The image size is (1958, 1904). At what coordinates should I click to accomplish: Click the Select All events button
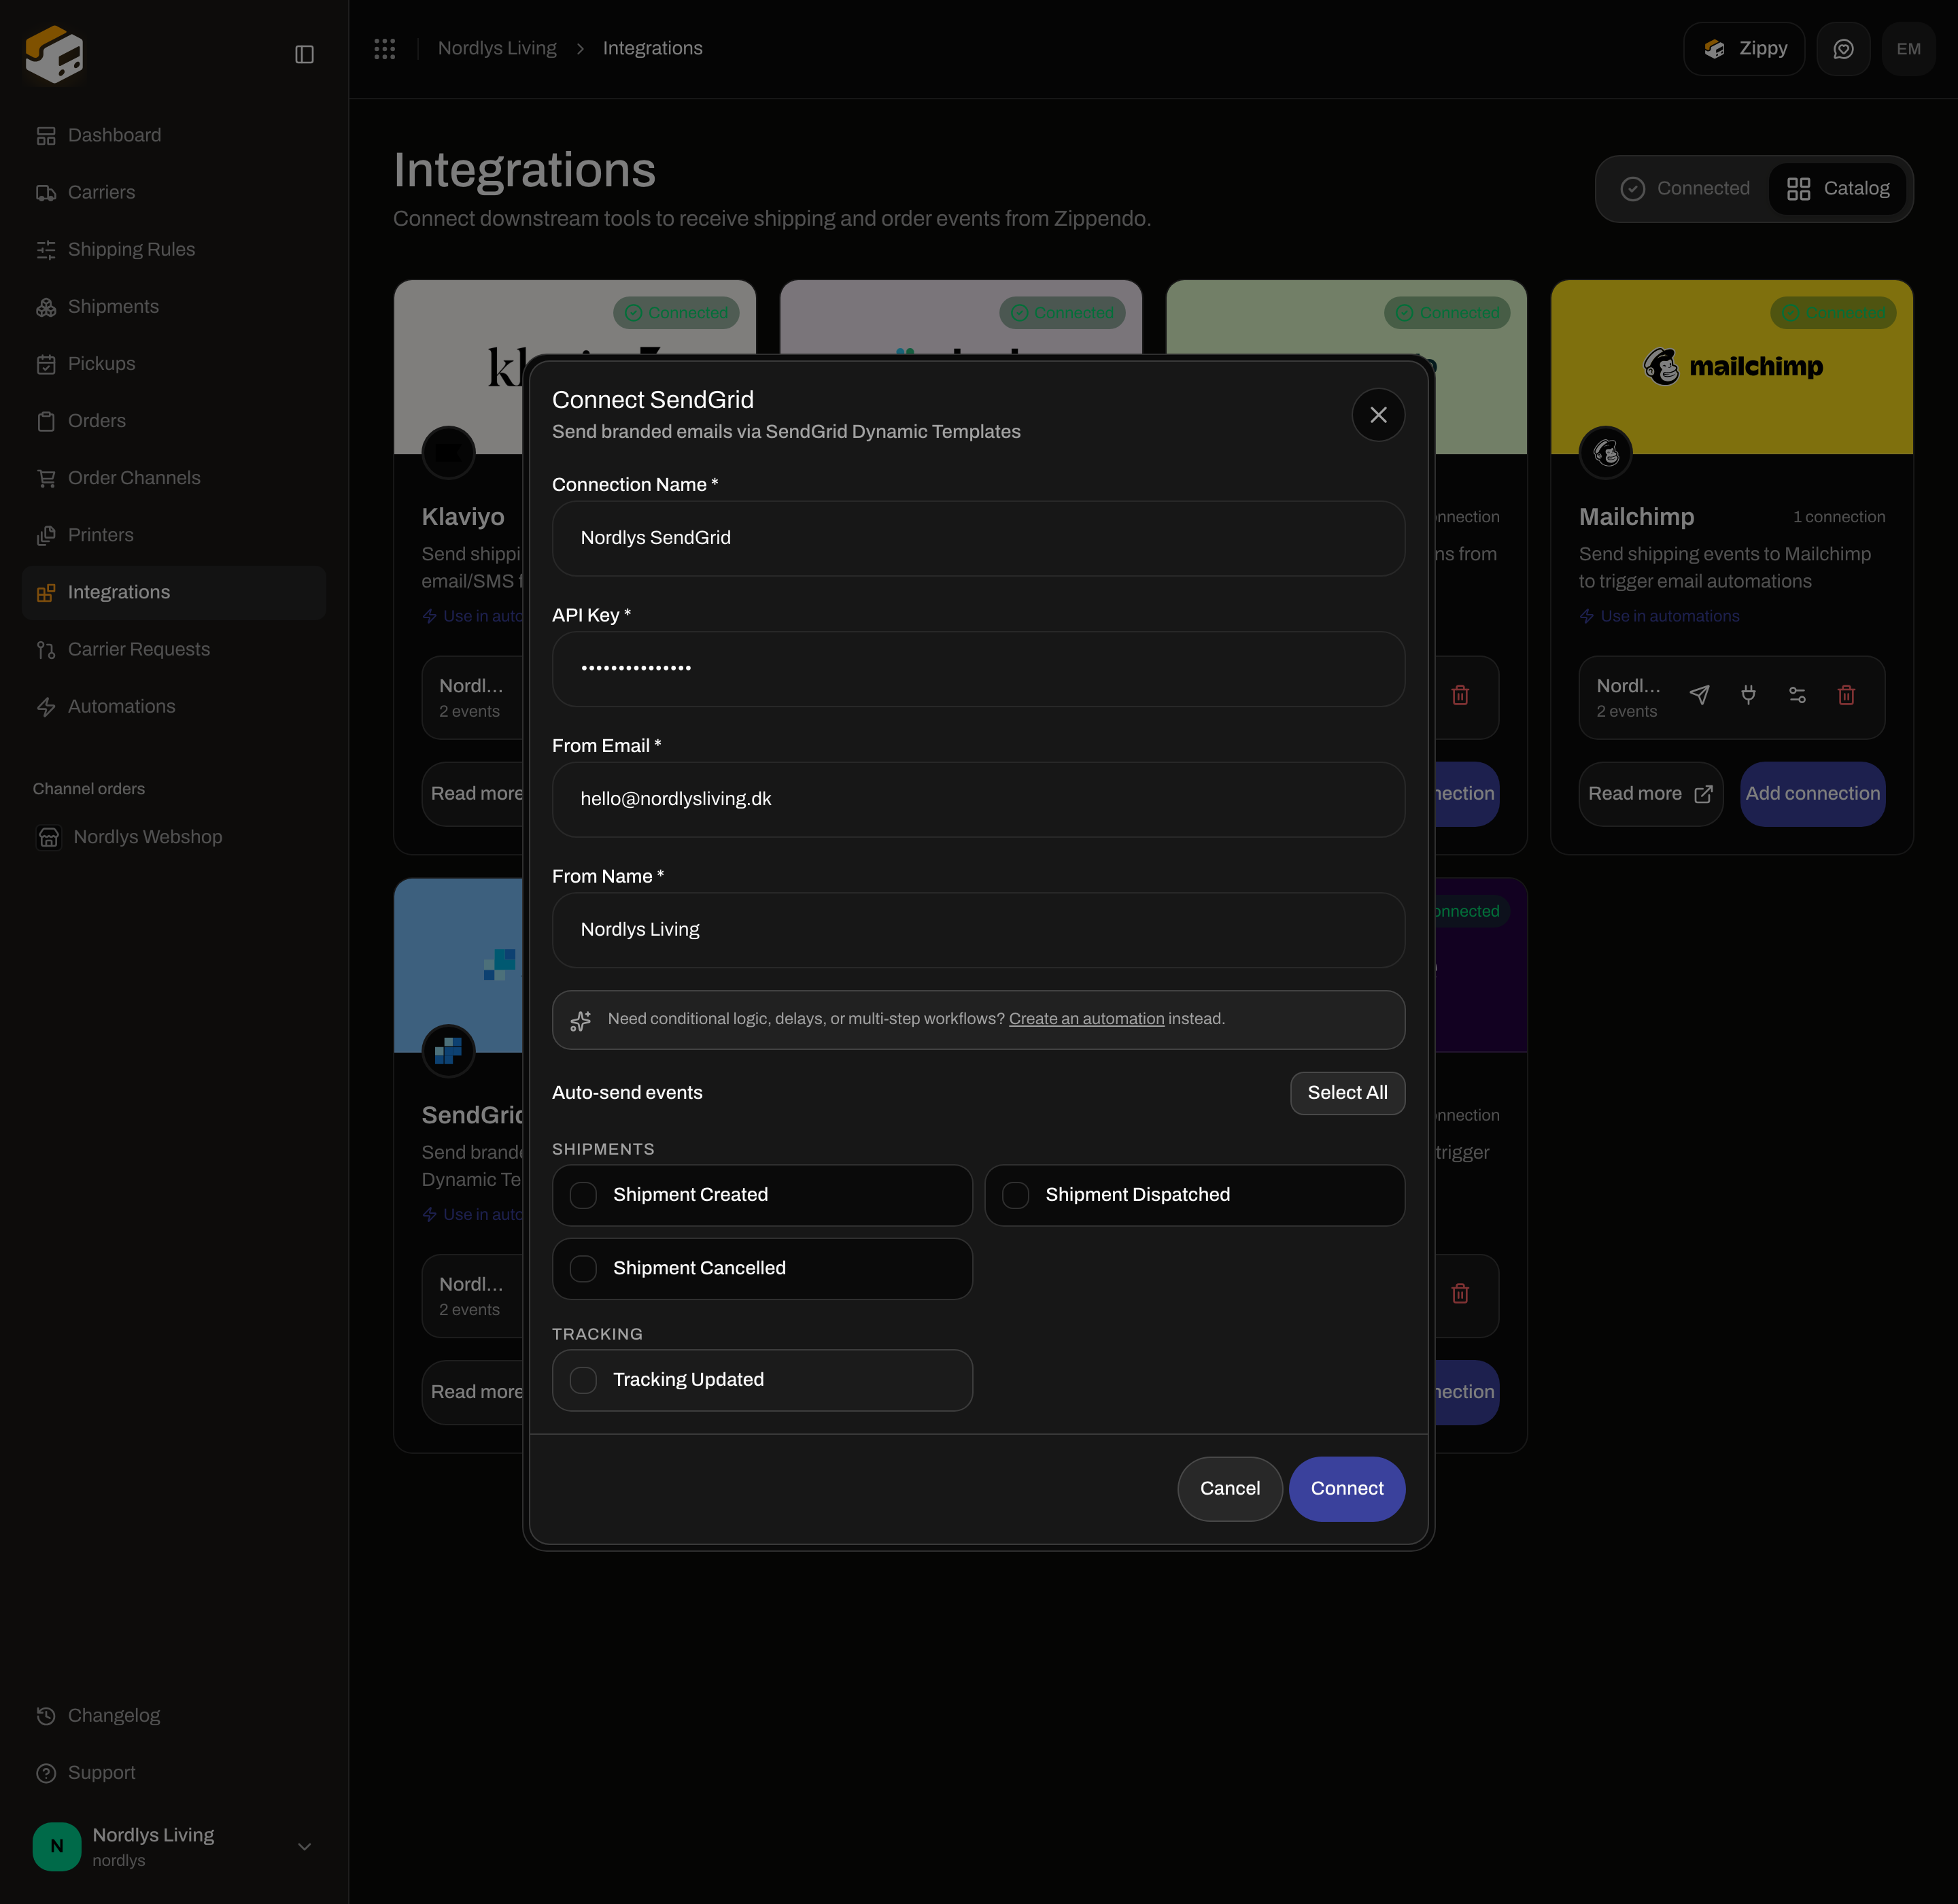tap(1347, 1093)
